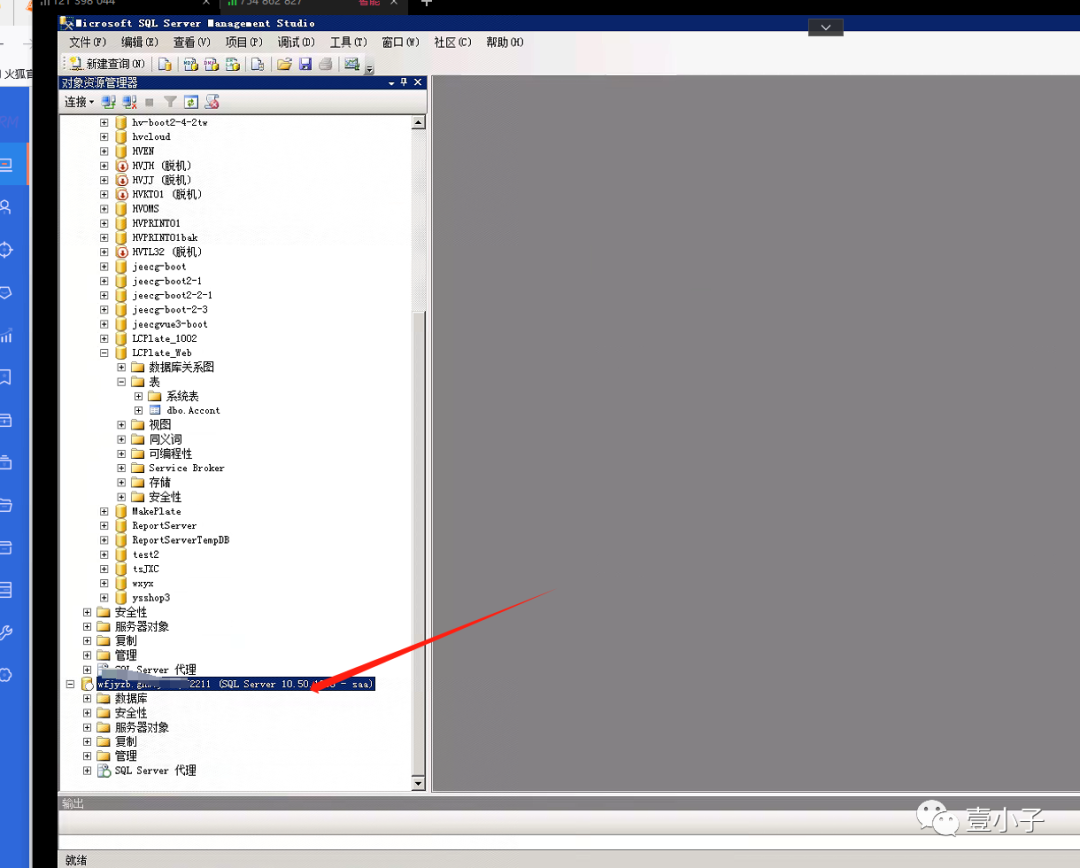Collapse the wfjyzb server node
1080x868 pixels.
(x=70, y=684)
